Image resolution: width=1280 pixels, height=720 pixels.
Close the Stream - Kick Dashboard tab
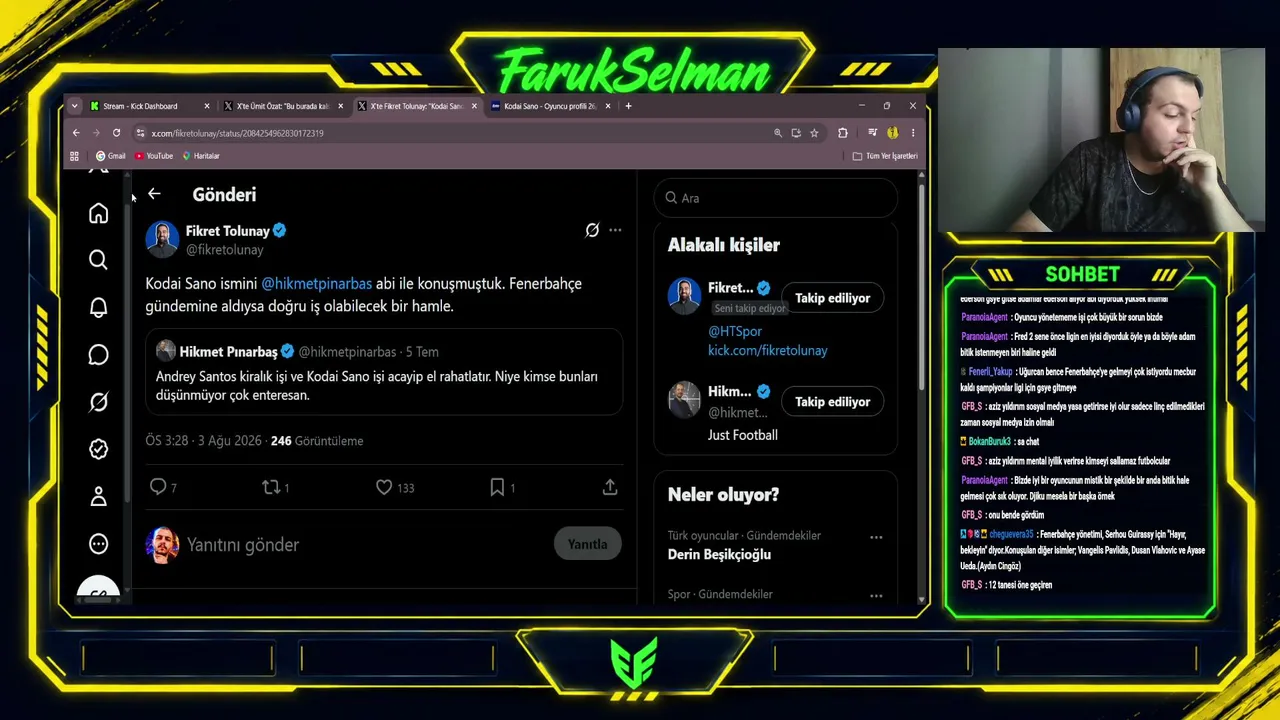tap(207, 106)
